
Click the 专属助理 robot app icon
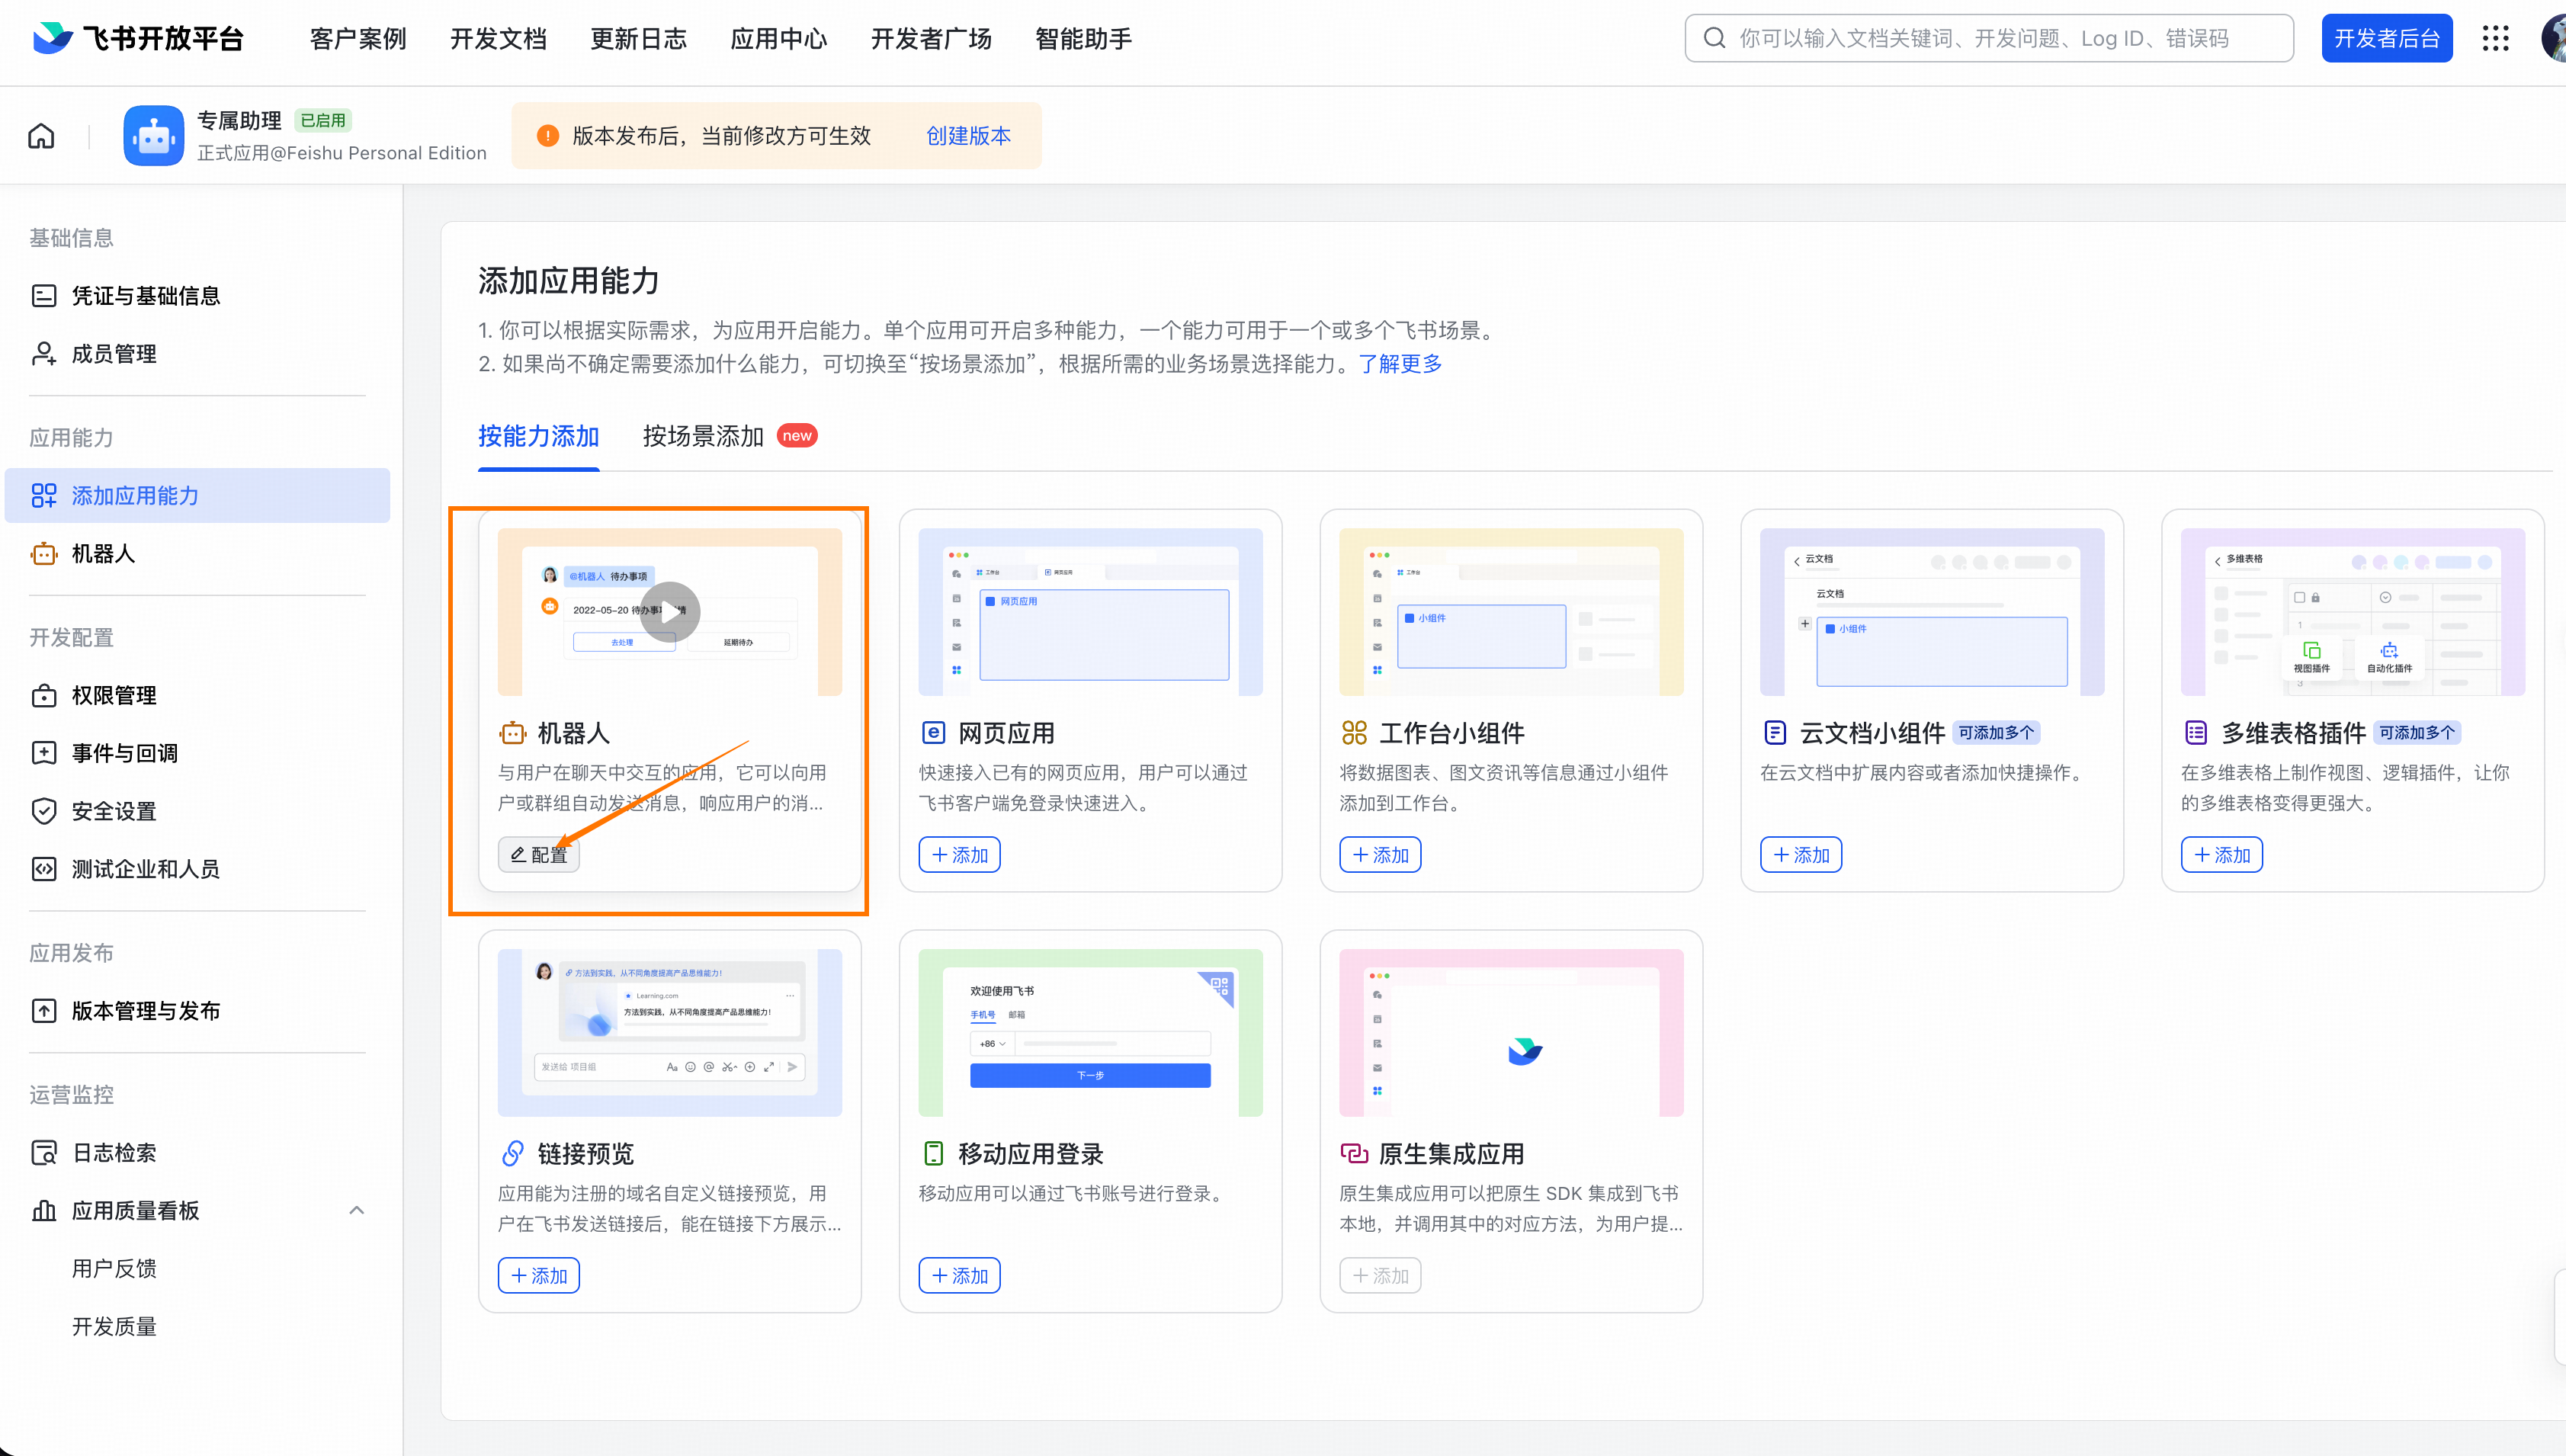(x=153, y=135)
